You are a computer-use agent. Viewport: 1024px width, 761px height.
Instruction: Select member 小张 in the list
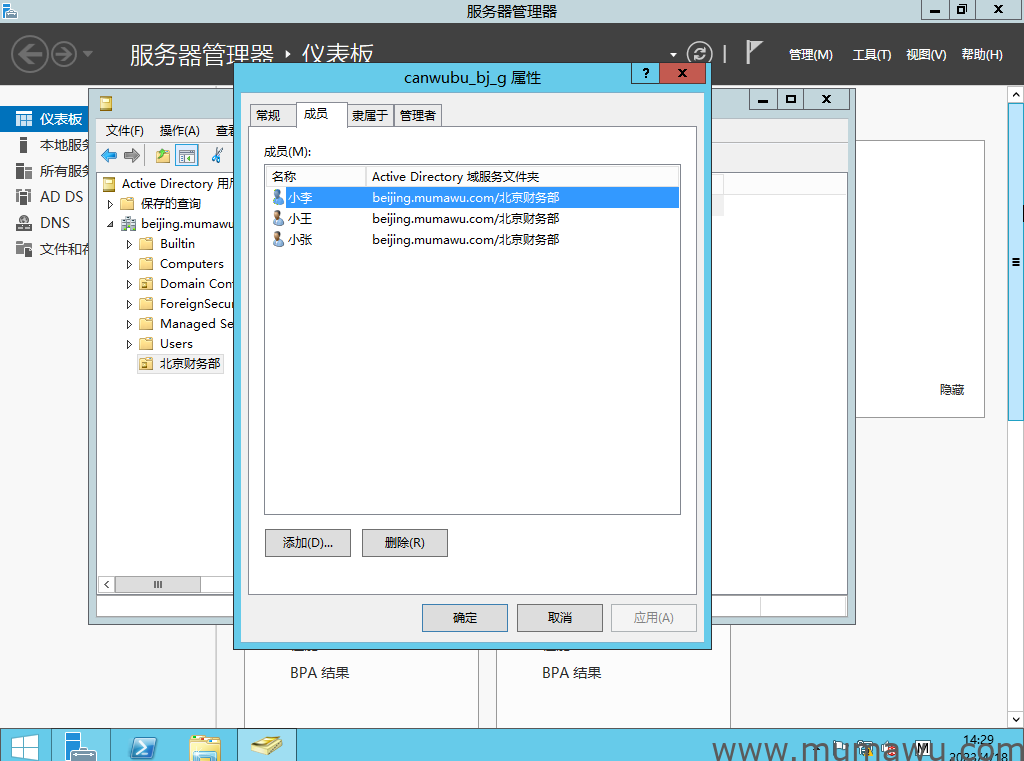[299, 240]
